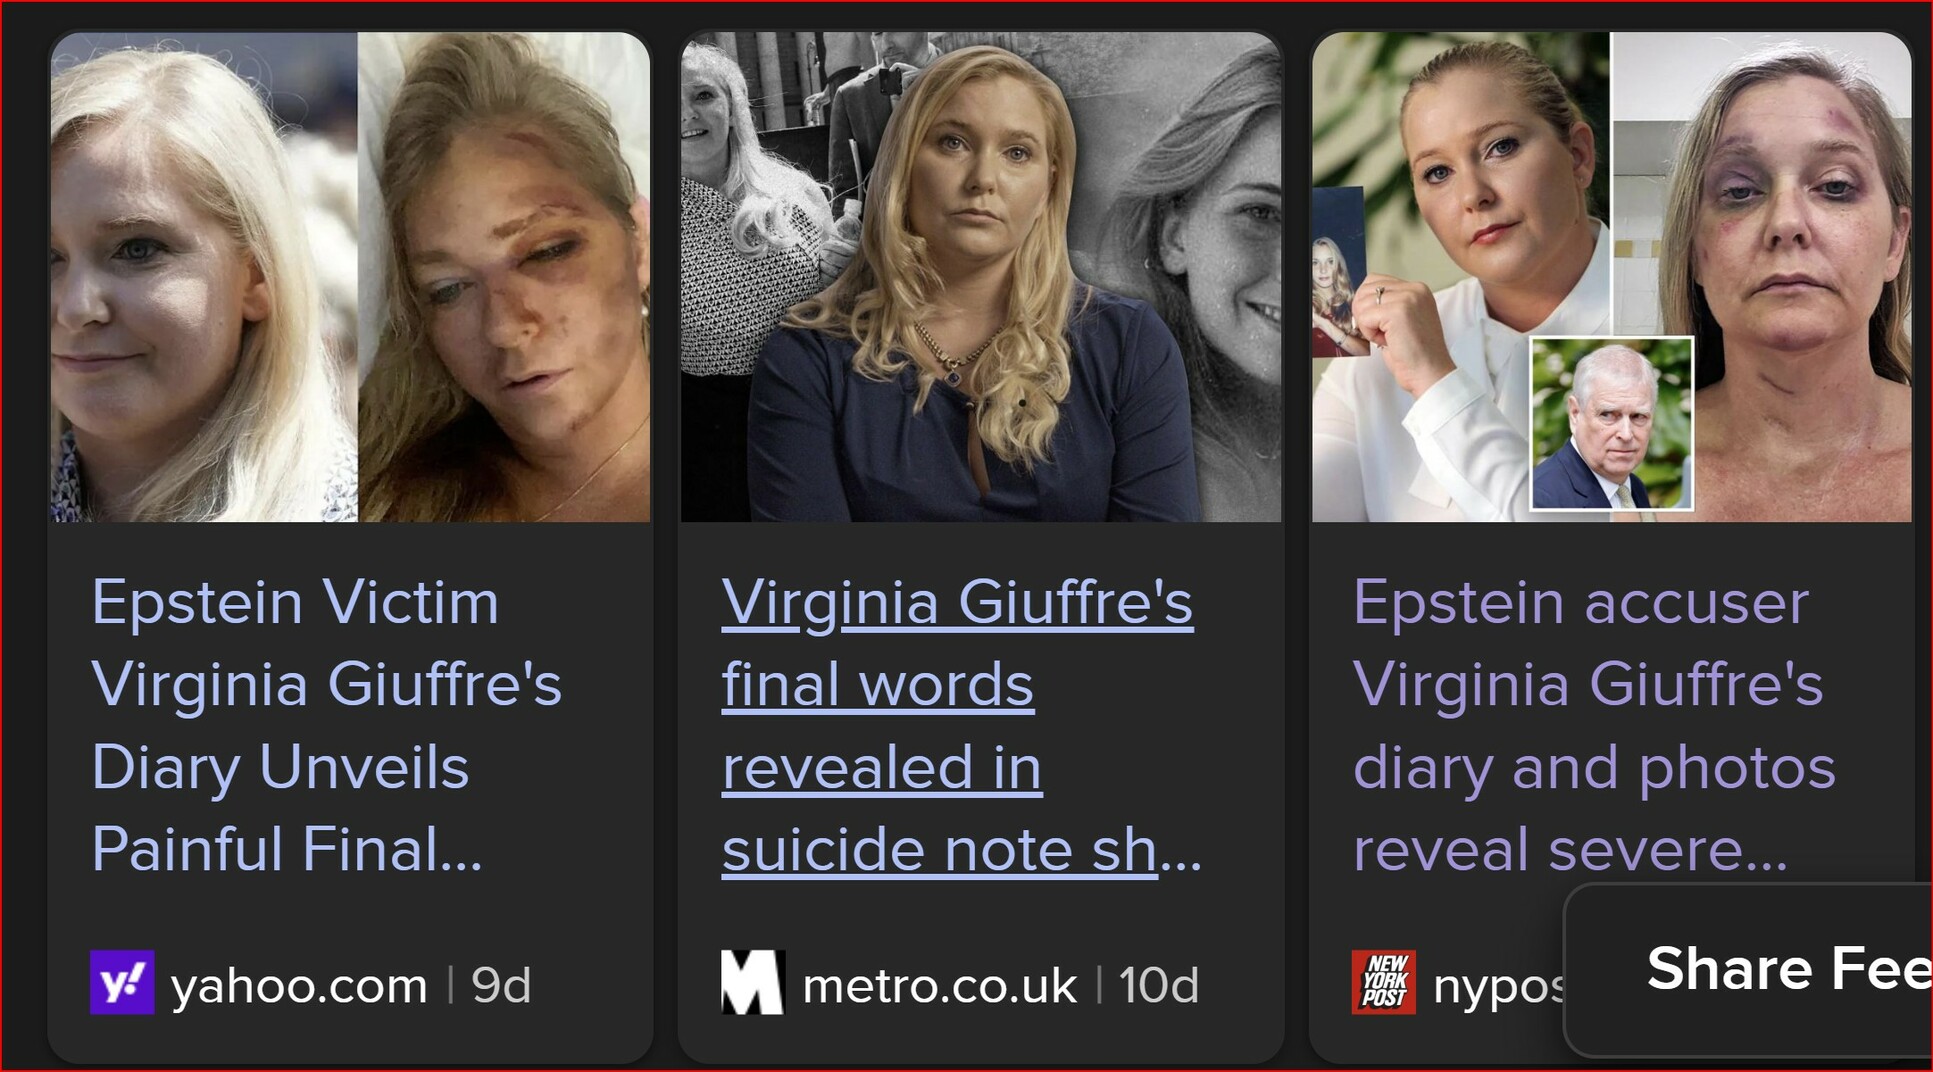The width and height of the screenshot is (1933, 1072).
Task: Click the Metro 'M' logo icon
Action: tap(752, 982)
